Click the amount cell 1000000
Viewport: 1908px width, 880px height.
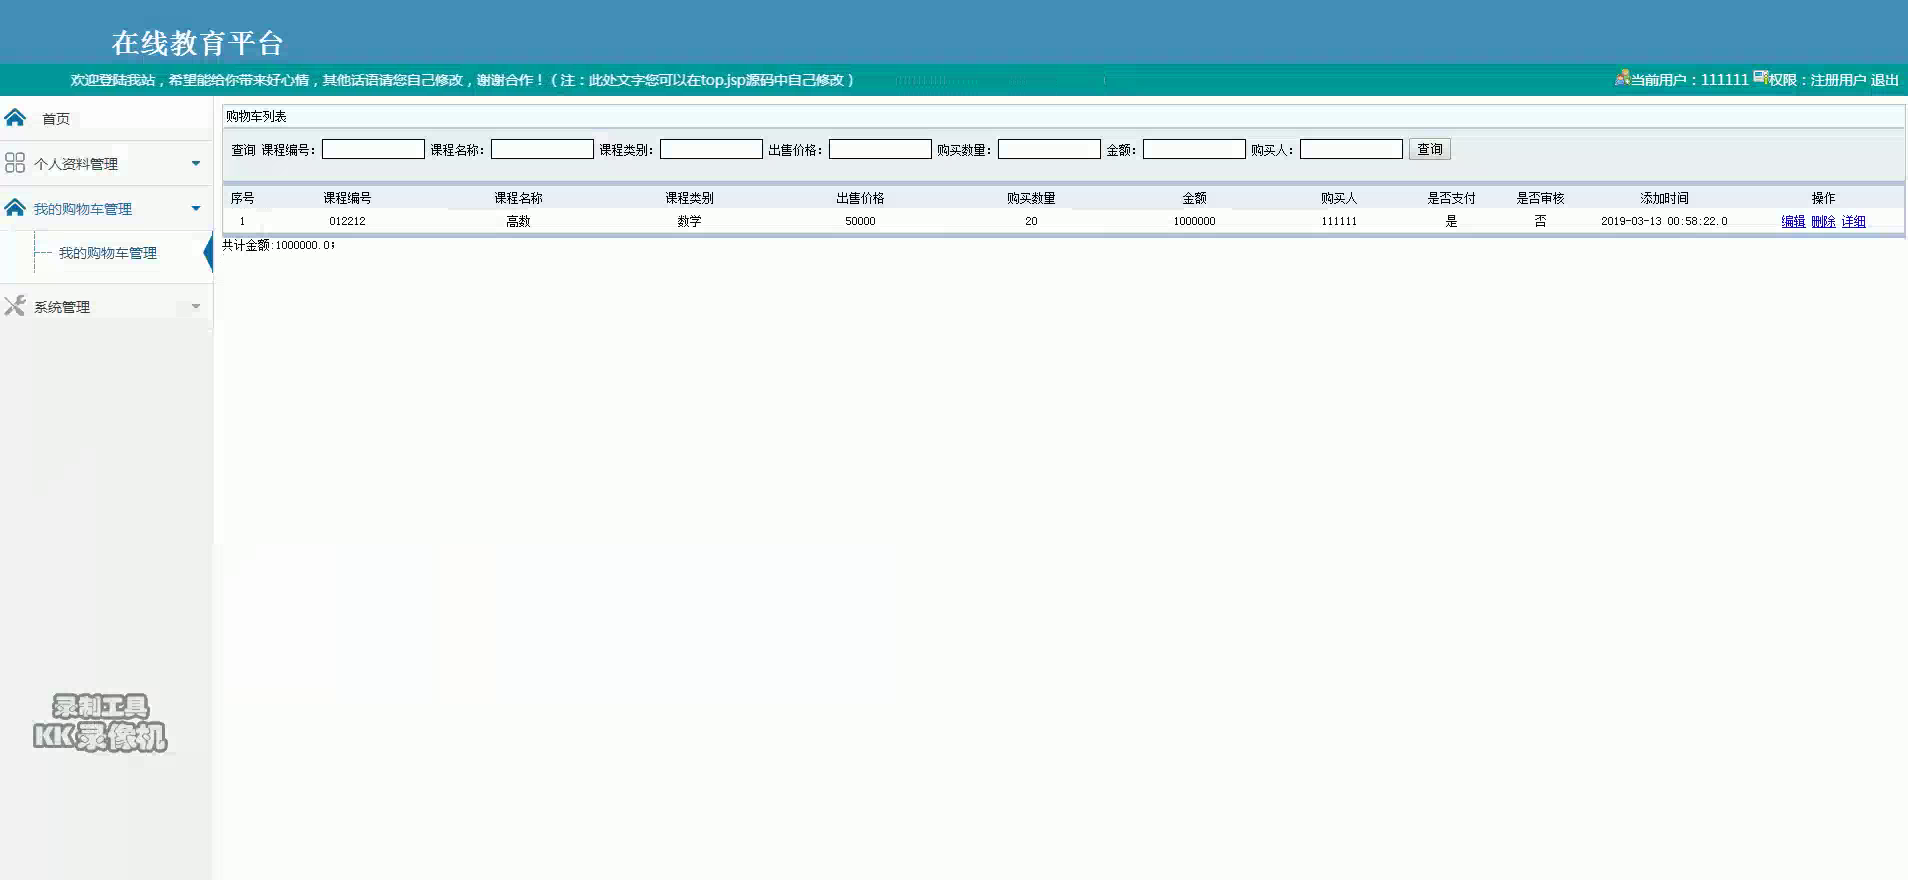[1194, 221]
